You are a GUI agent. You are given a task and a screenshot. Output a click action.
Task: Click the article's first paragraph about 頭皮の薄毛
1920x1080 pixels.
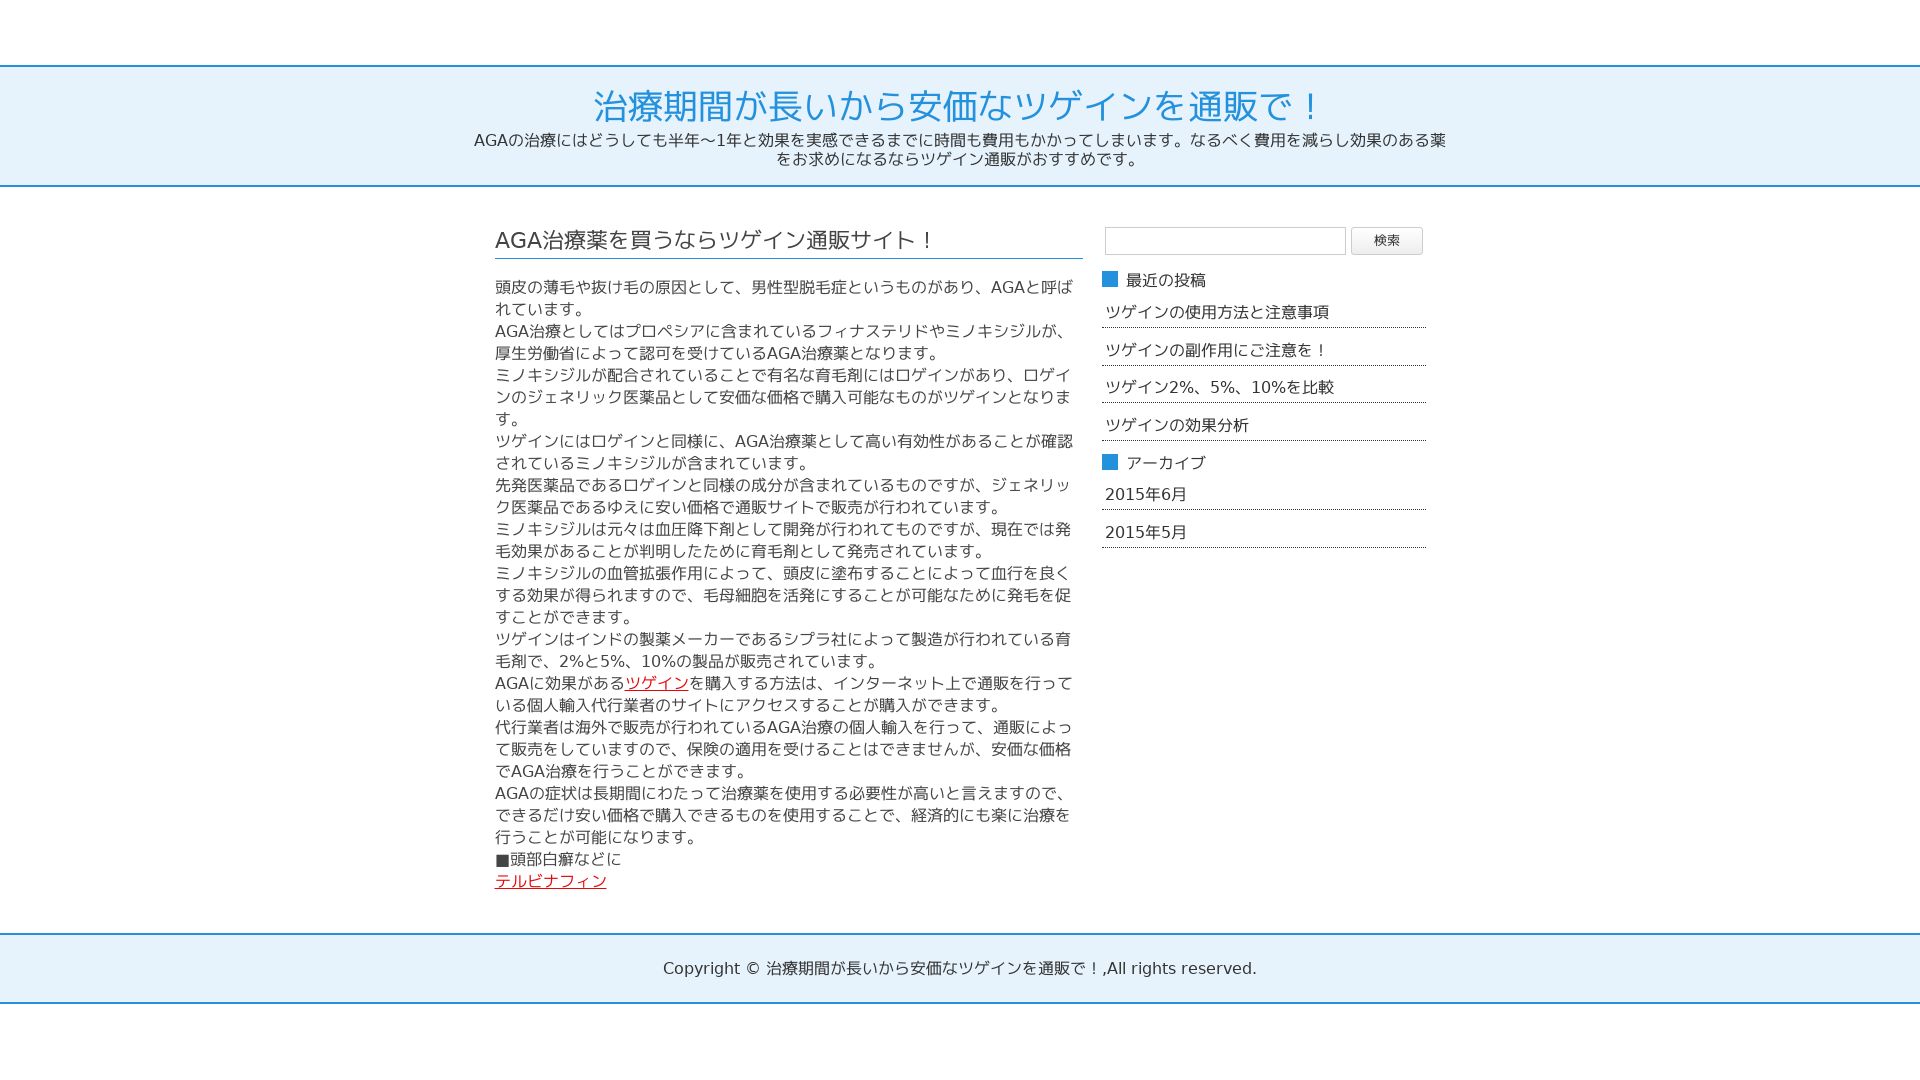click(x=782, y=298)
